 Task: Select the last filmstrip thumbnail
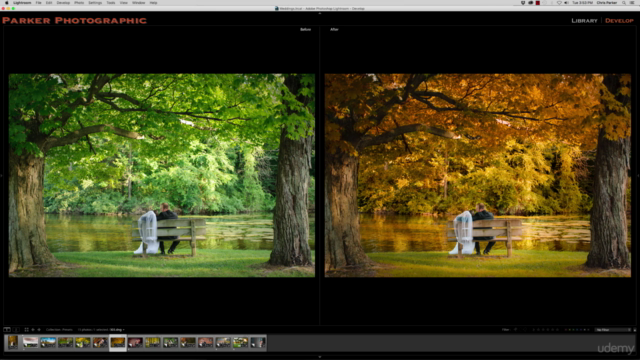[258, 342]
